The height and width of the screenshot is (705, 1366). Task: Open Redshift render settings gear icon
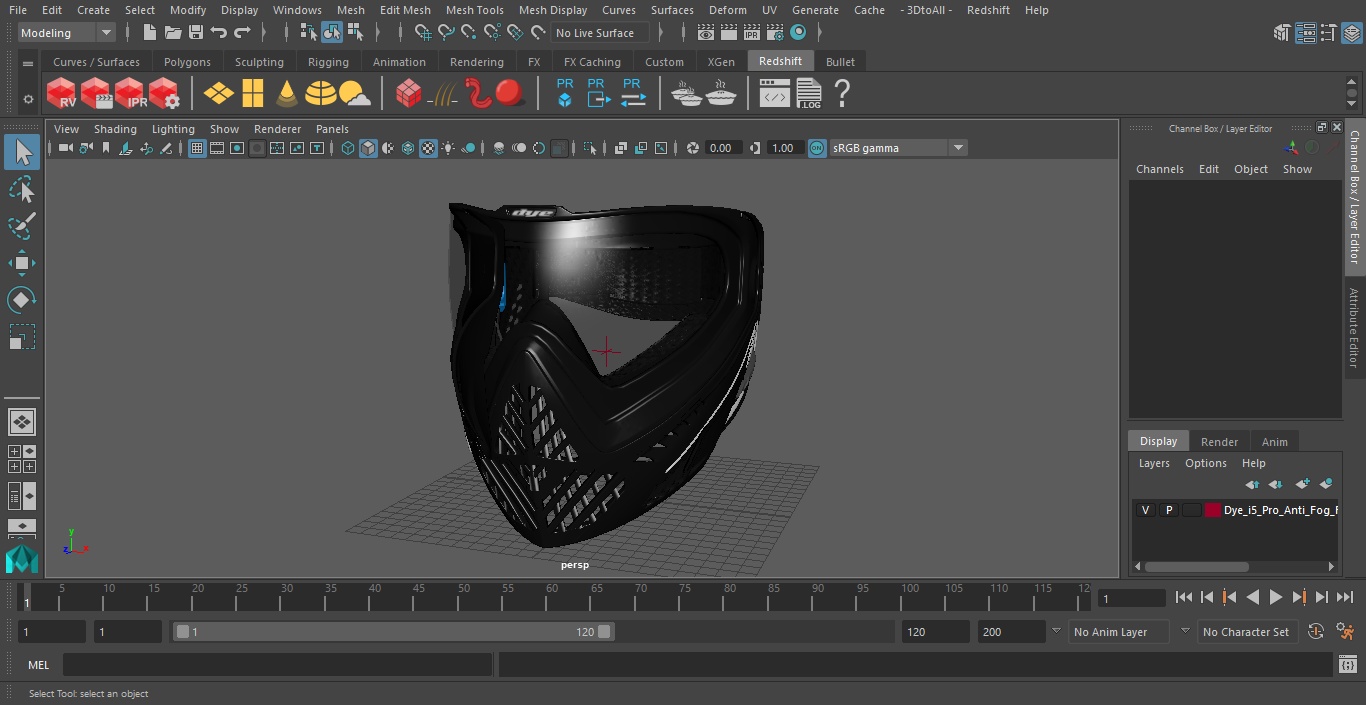pos(164,94)
